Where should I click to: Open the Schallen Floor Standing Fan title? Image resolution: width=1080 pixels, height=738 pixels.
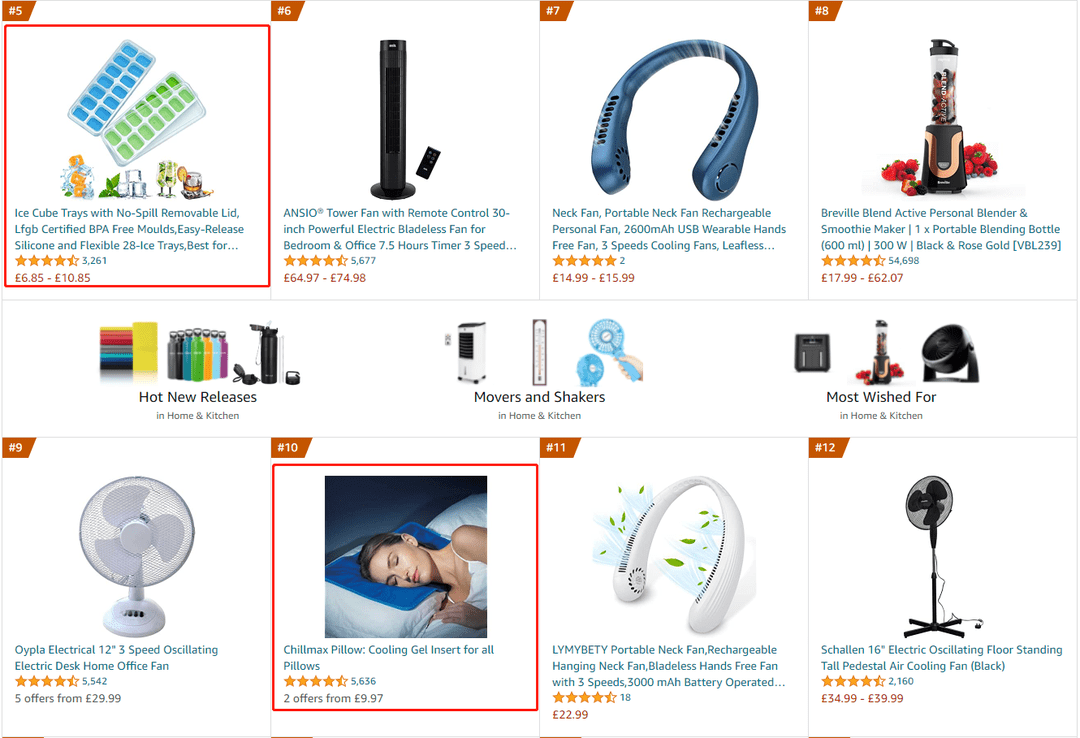941,658
